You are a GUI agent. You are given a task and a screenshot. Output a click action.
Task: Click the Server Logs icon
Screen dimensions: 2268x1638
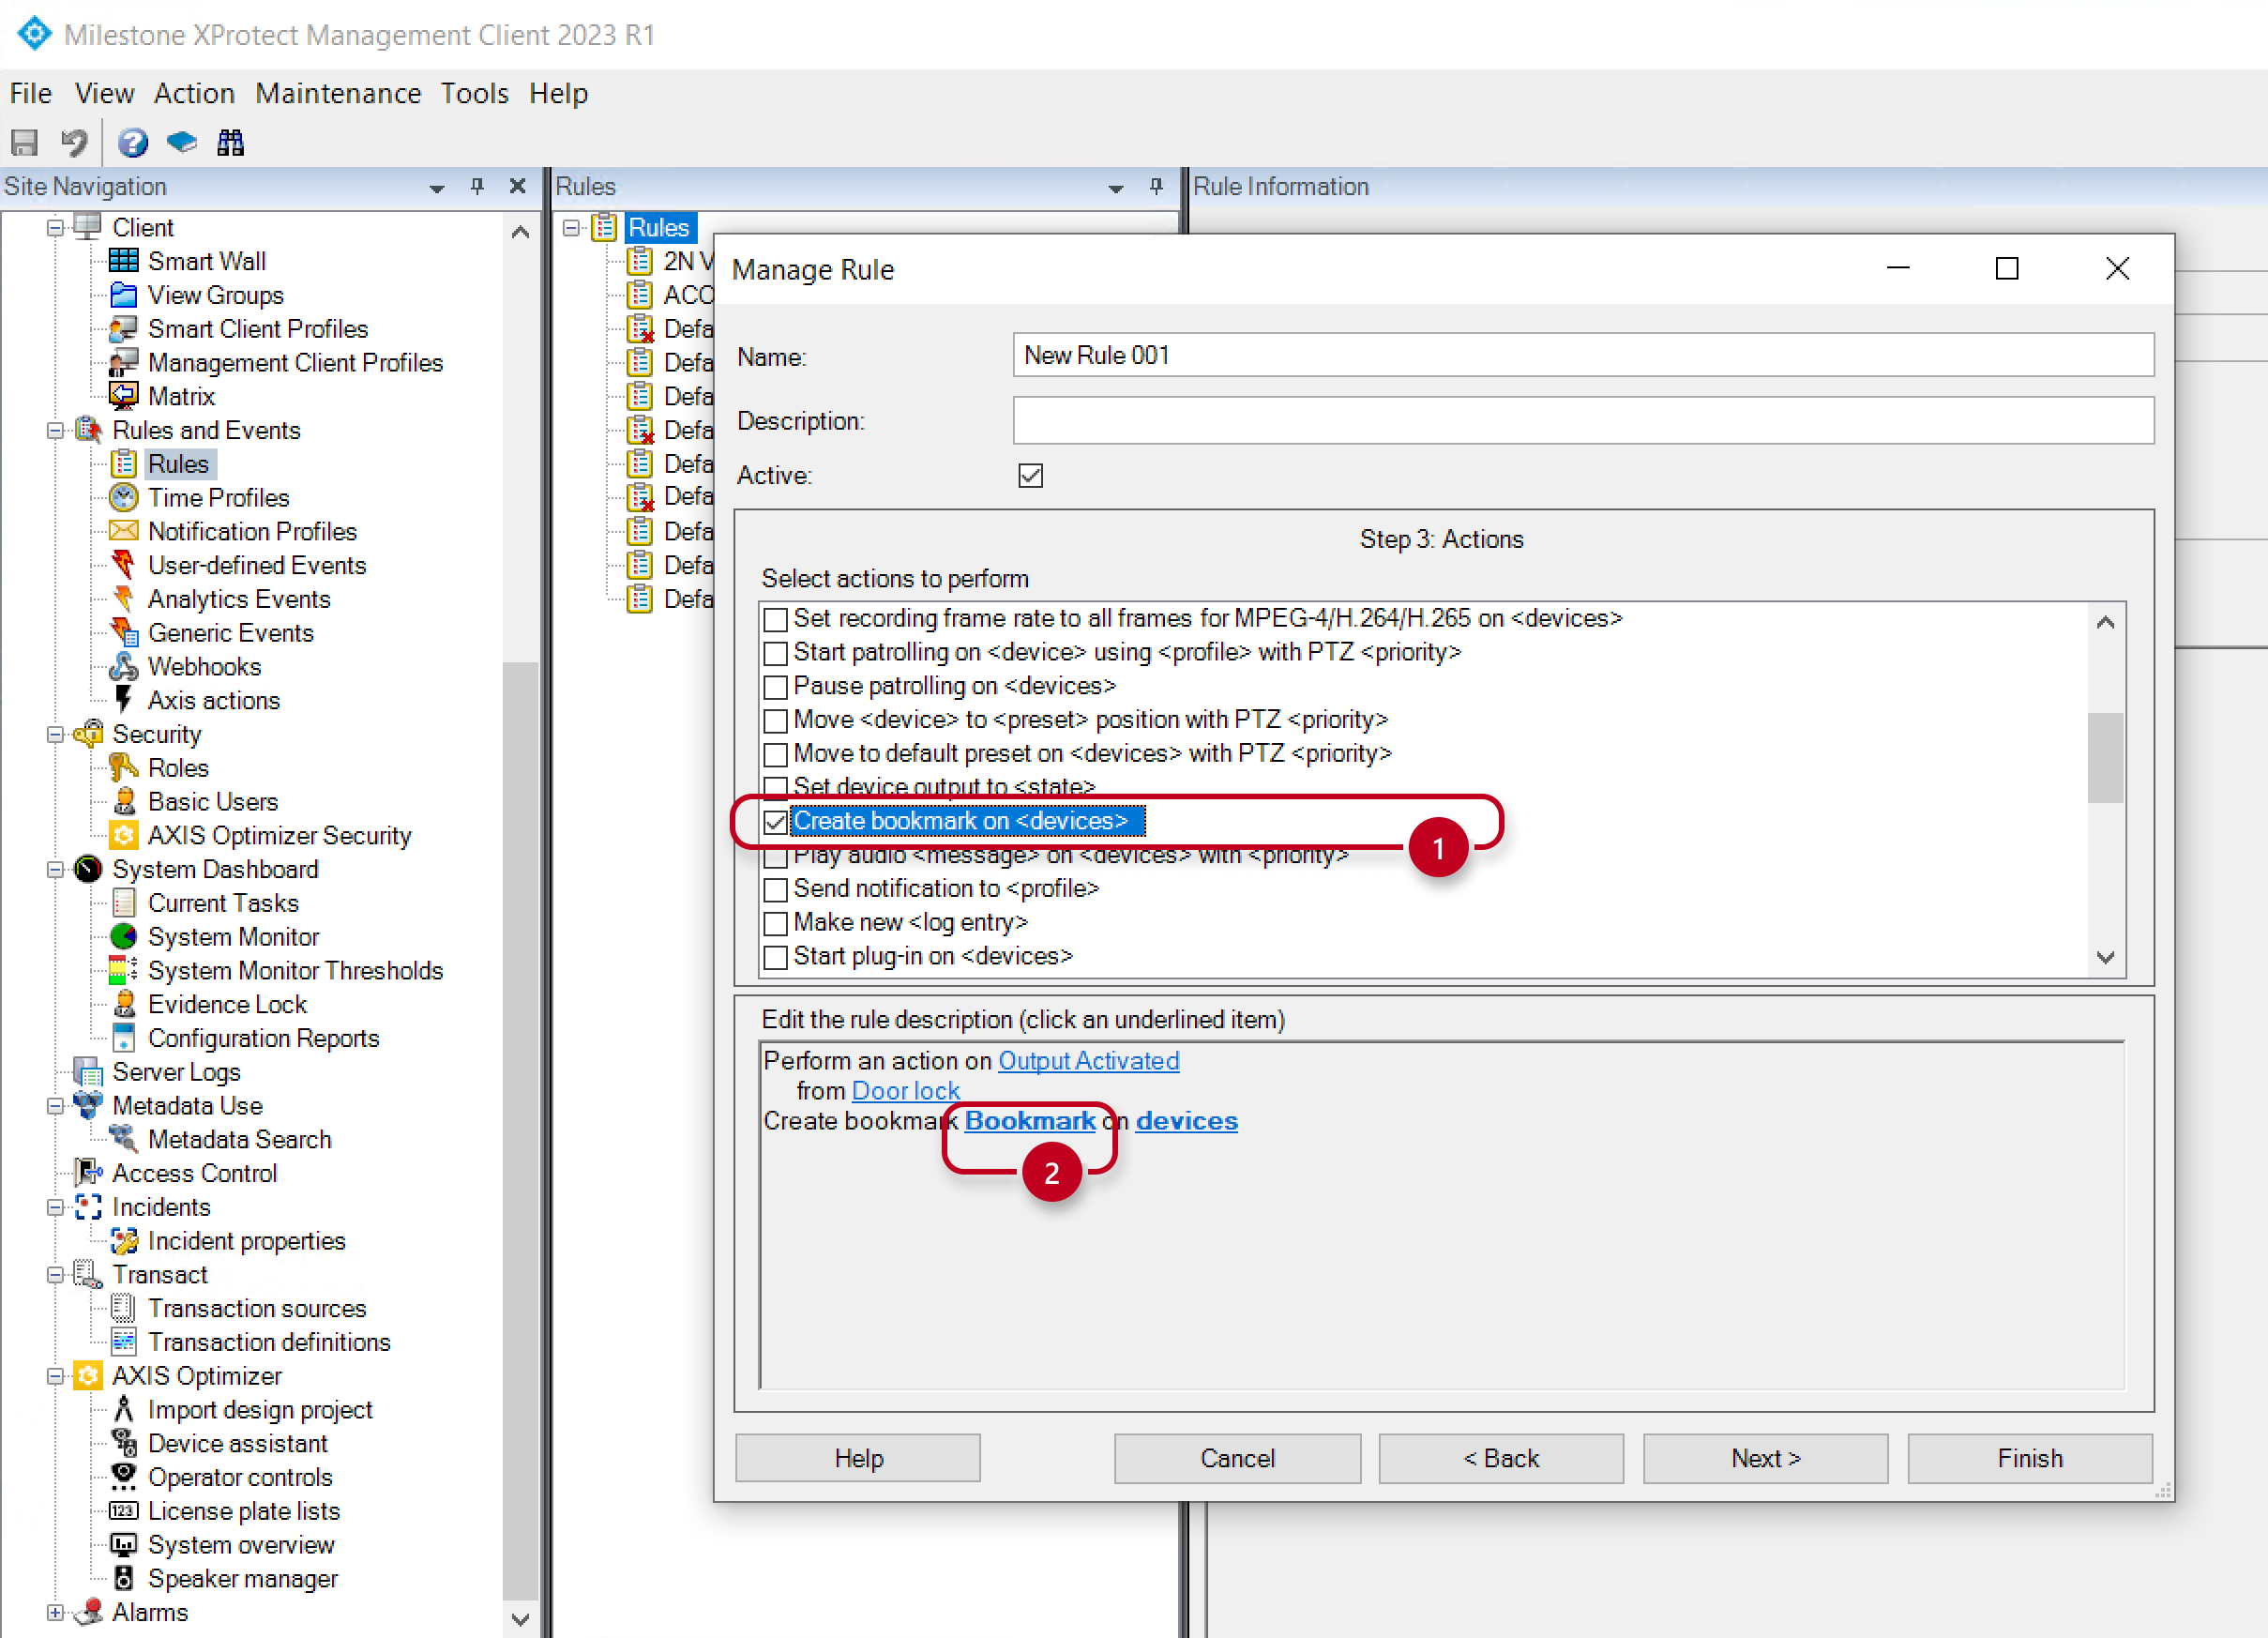[88, 1072]
